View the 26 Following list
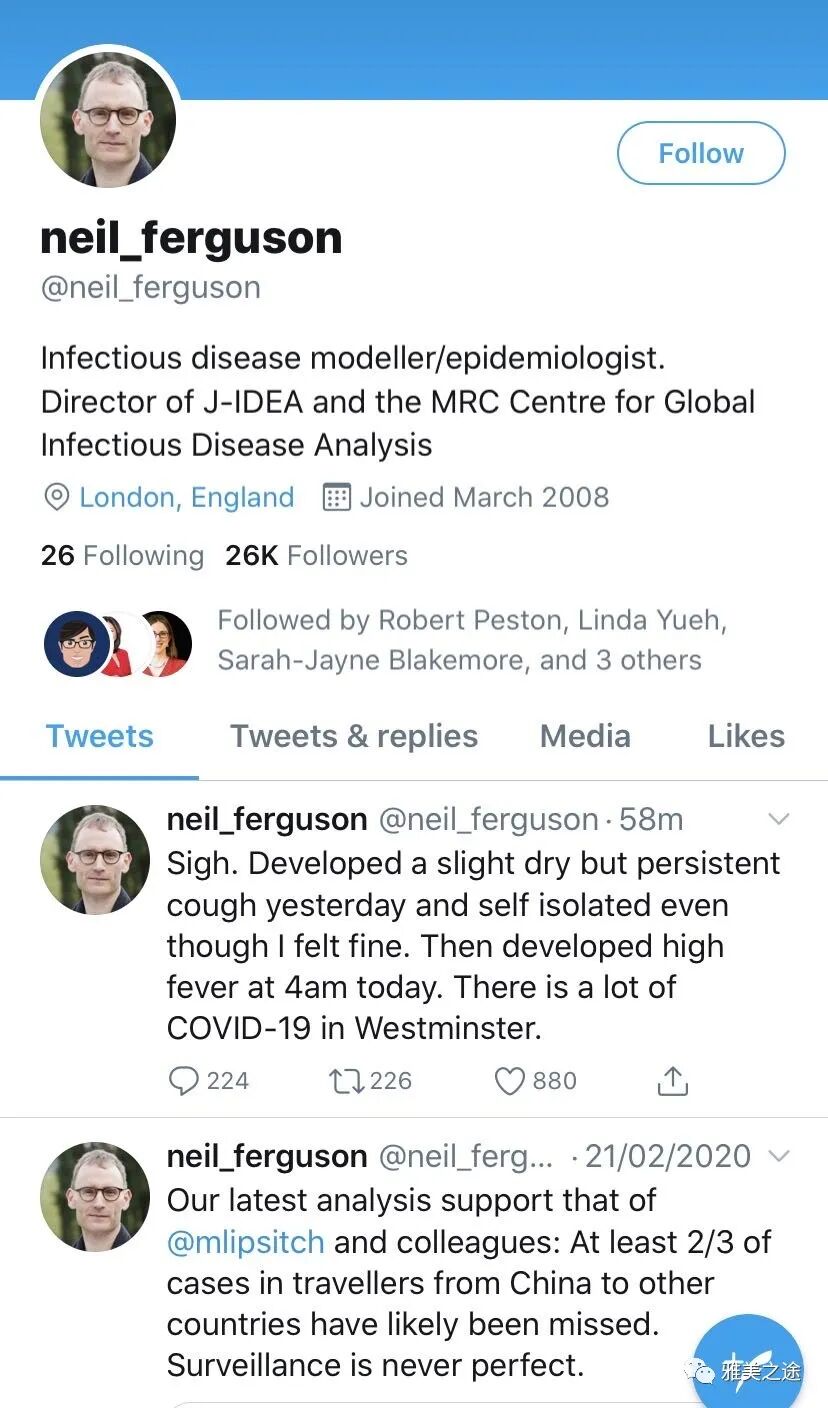The image size is (828, 1408). [122, 555]
